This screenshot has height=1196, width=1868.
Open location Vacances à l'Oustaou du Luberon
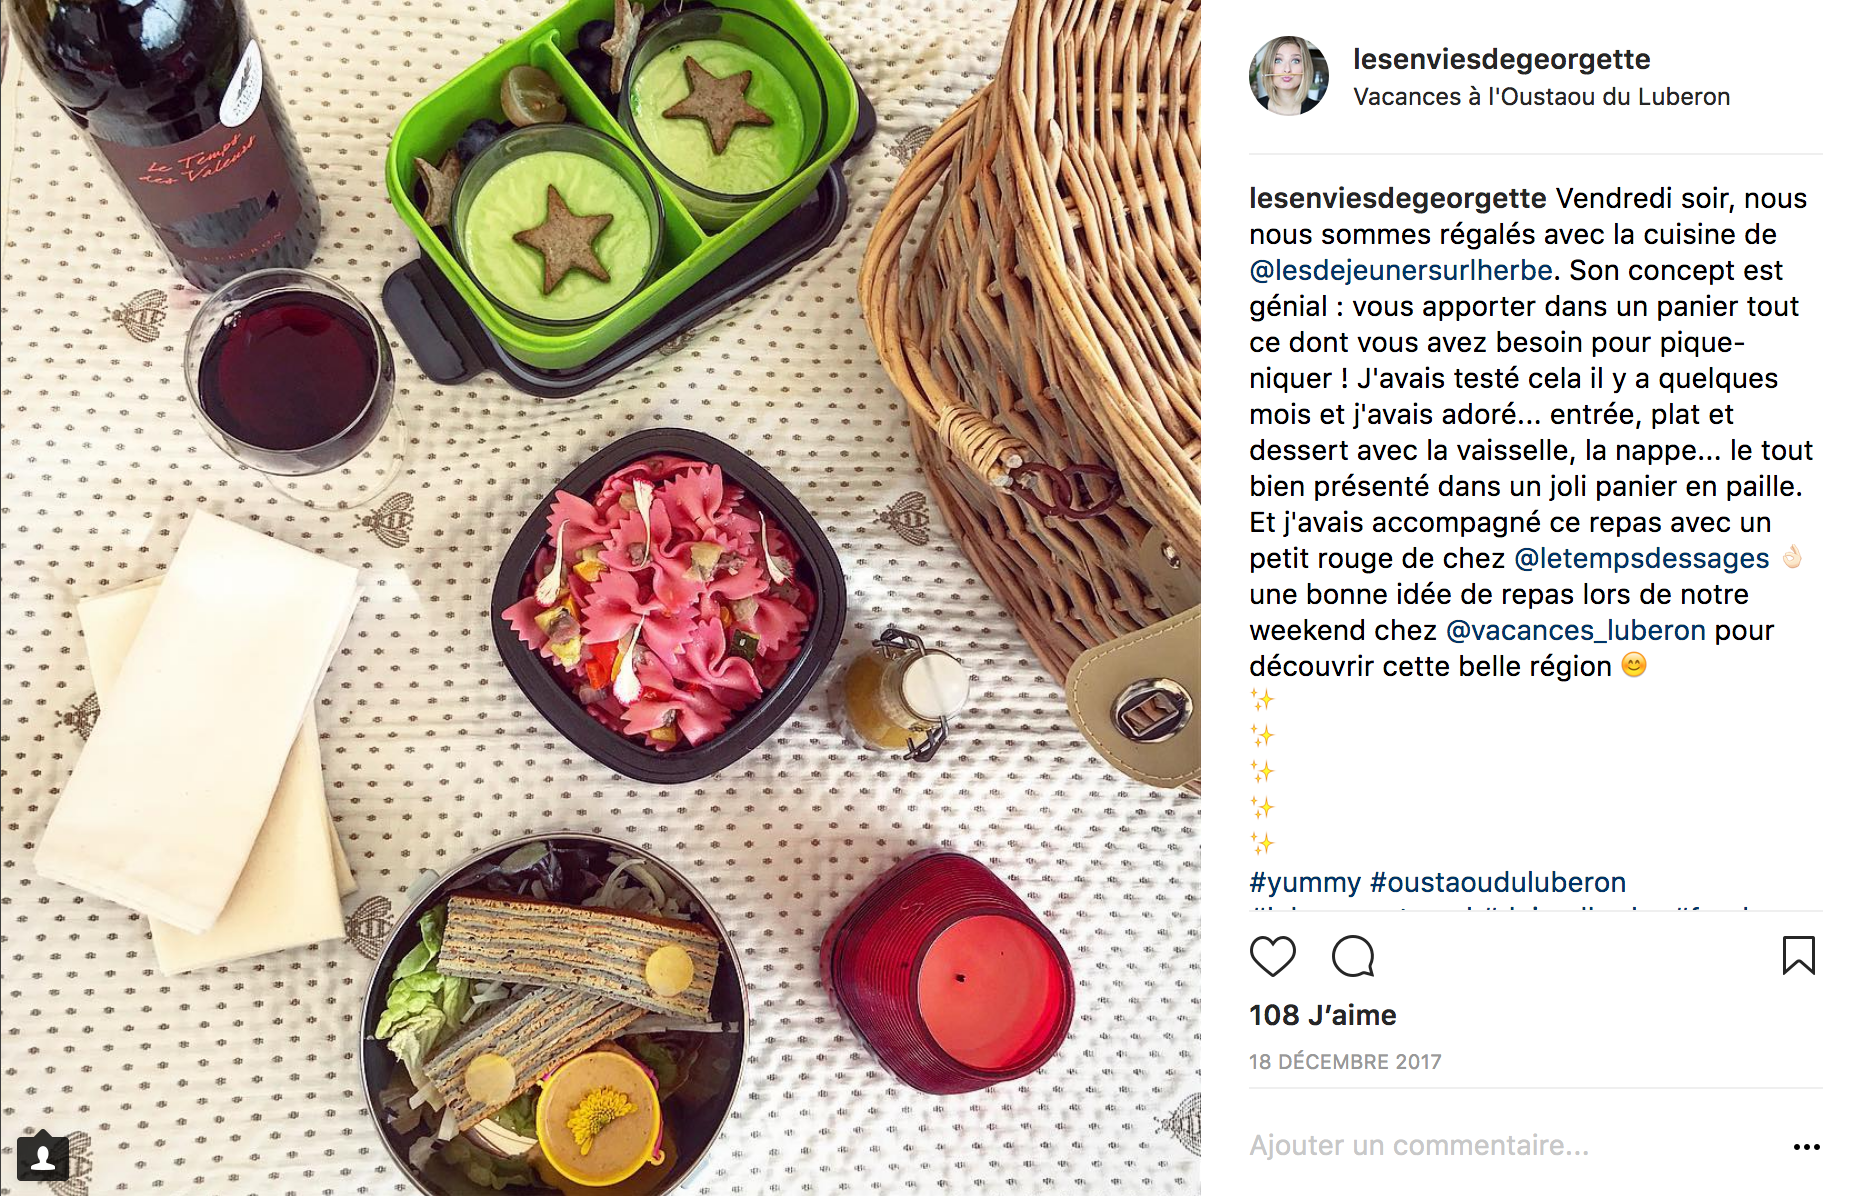pyautogui.click(x=1541, y=97)
